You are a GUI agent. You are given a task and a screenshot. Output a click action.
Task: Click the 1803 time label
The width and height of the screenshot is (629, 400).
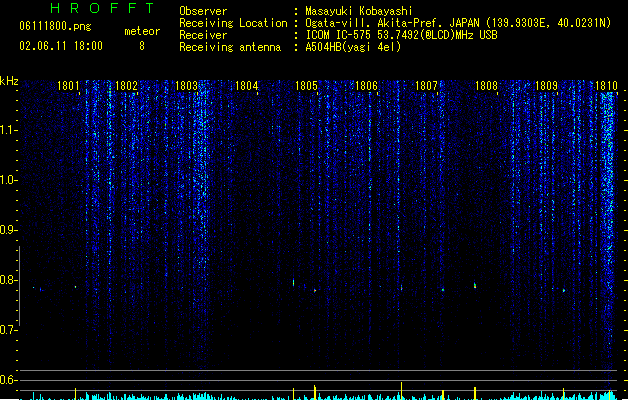click(187, 86)
